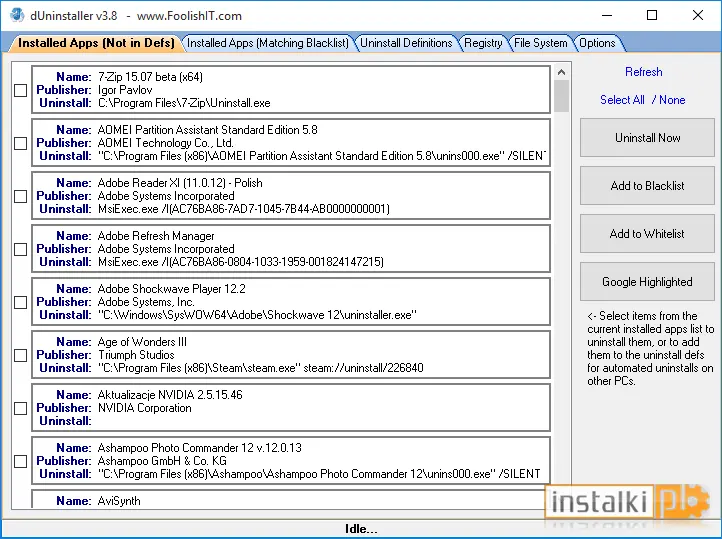Click the Adobe Refresh Manager name text

point(156,236)
